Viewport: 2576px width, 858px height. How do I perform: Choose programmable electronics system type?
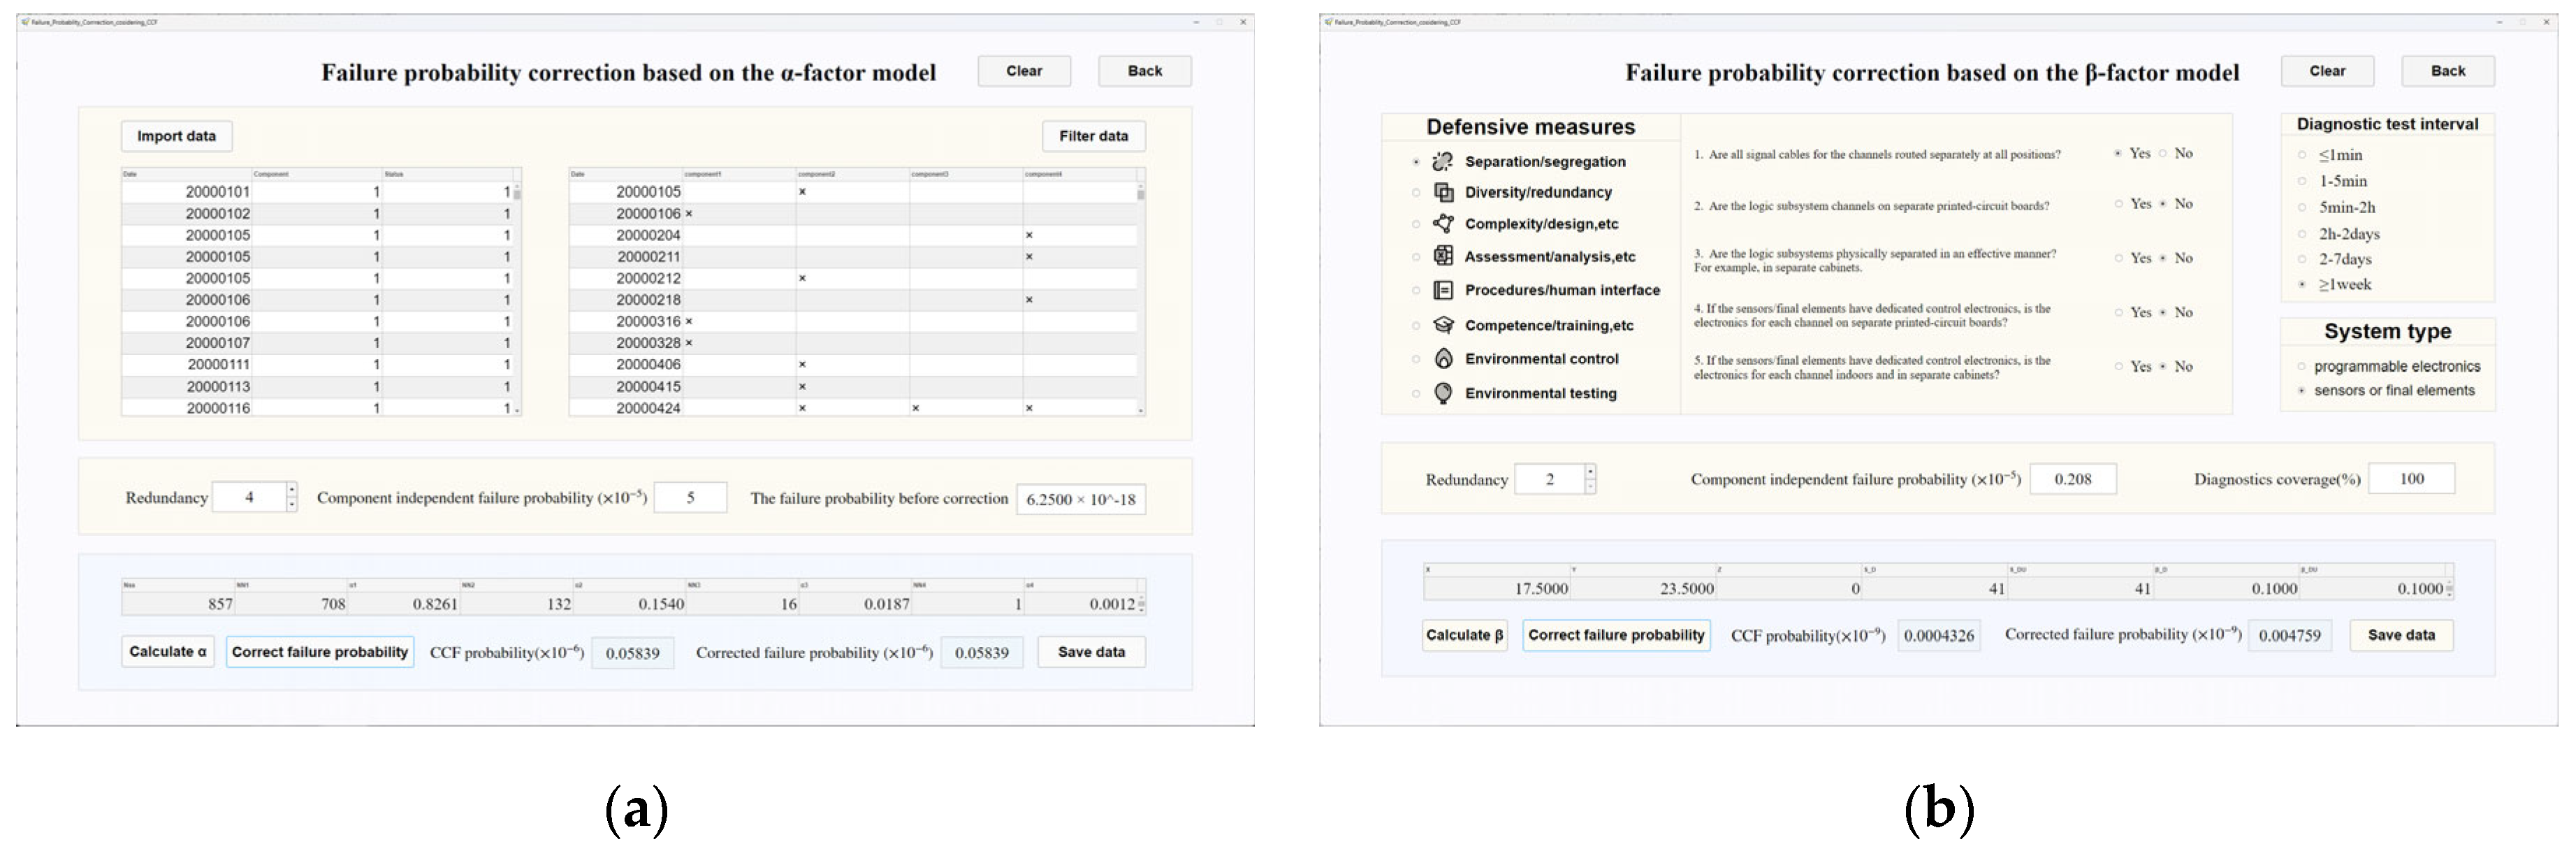(x=2301, y=367)
